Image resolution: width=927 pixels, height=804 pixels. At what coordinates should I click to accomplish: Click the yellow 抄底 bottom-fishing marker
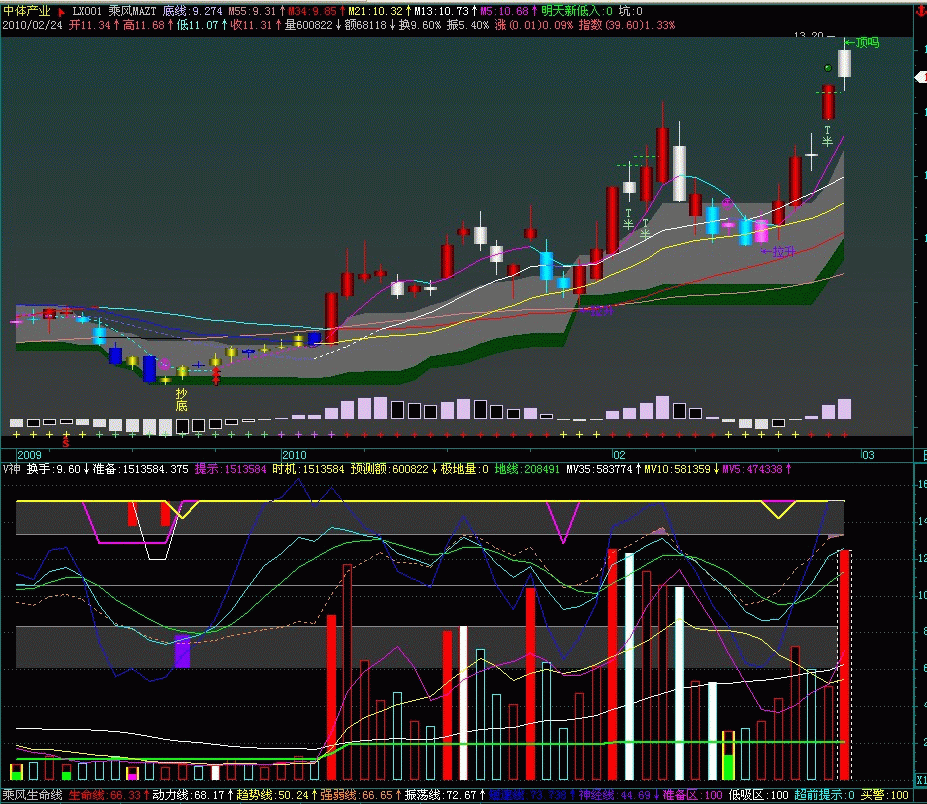coord(181,400)
